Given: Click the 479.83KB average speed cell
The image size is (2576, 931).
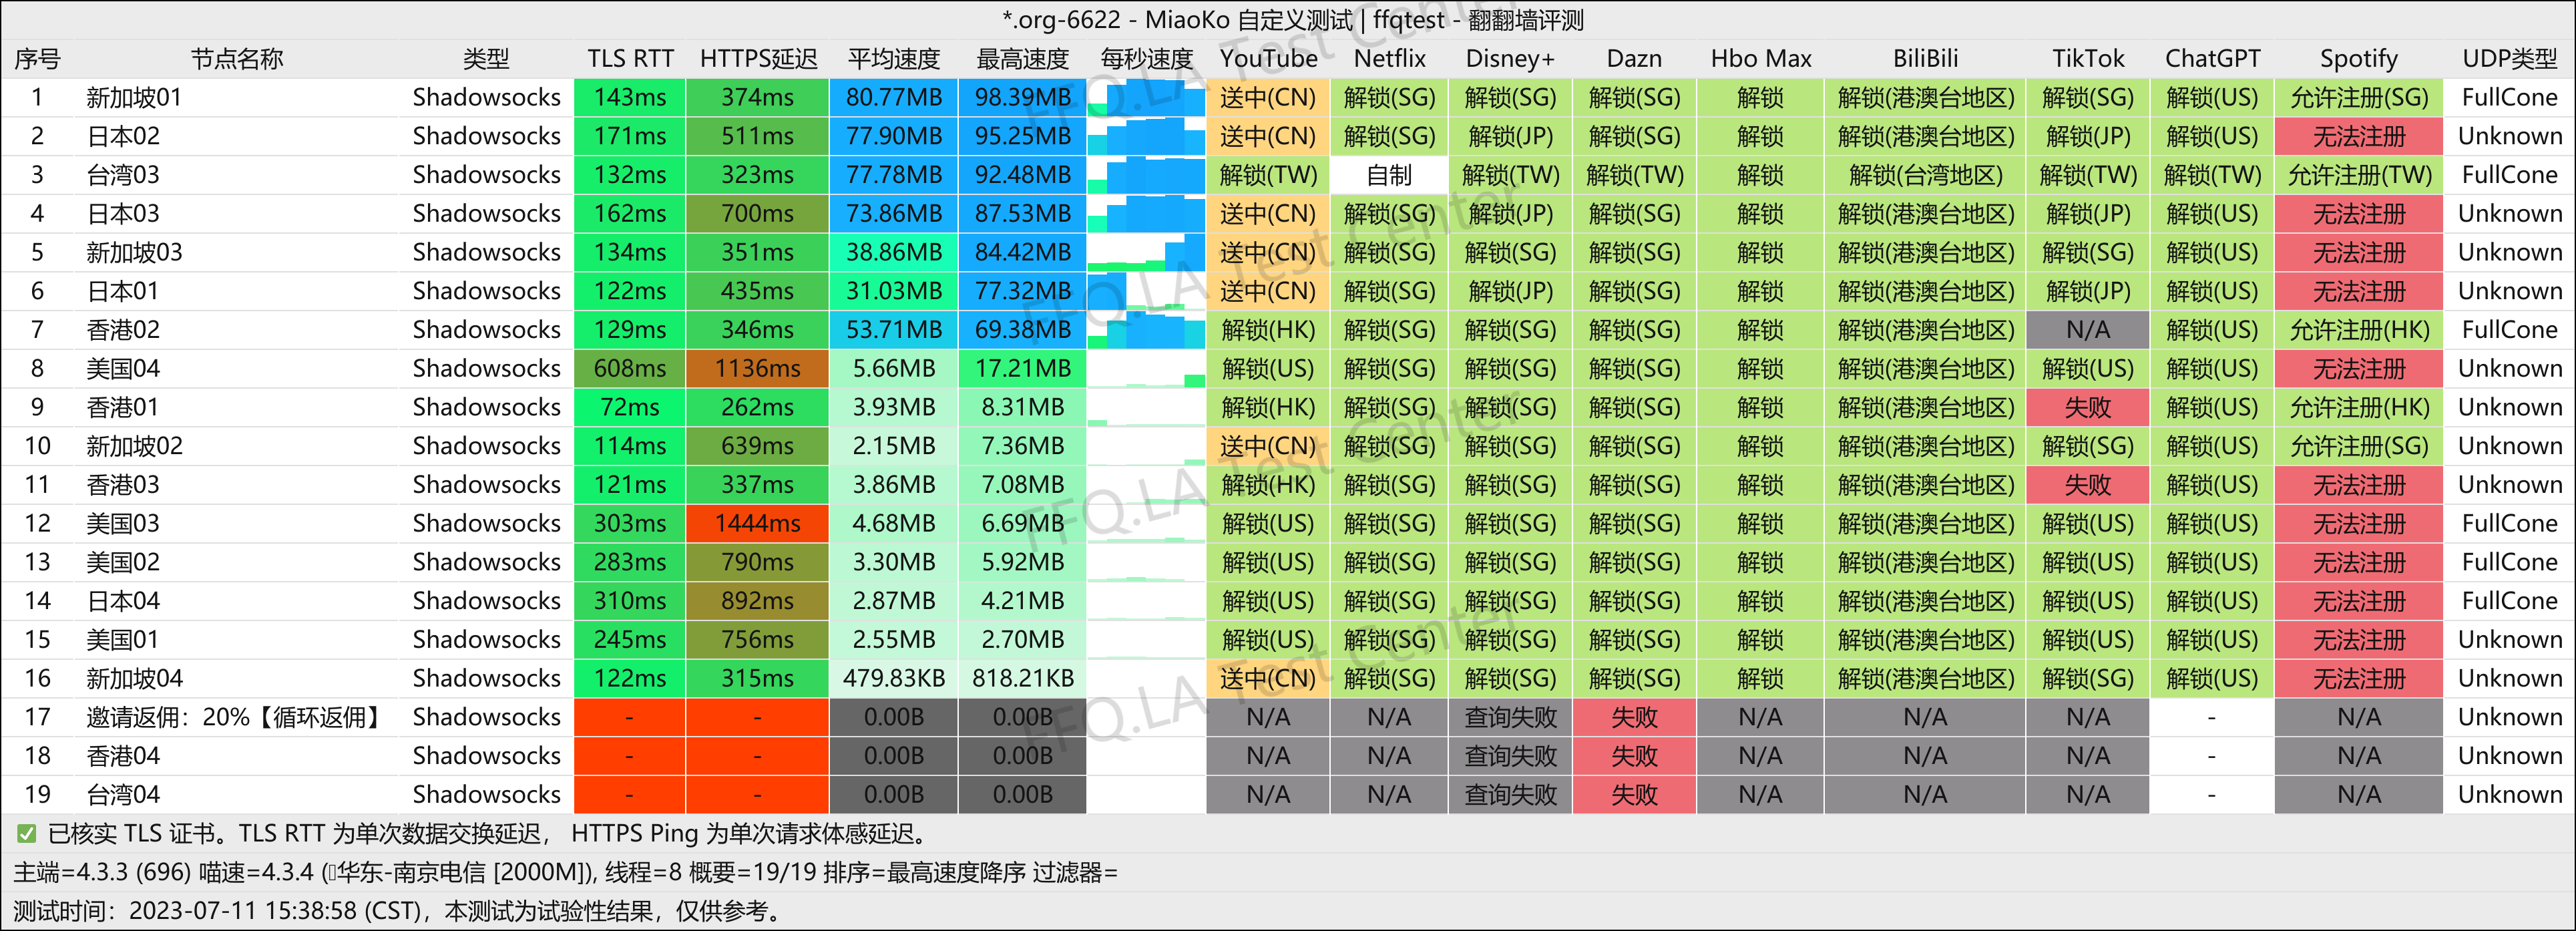Looking at the screenshot, I should point(894,678).
